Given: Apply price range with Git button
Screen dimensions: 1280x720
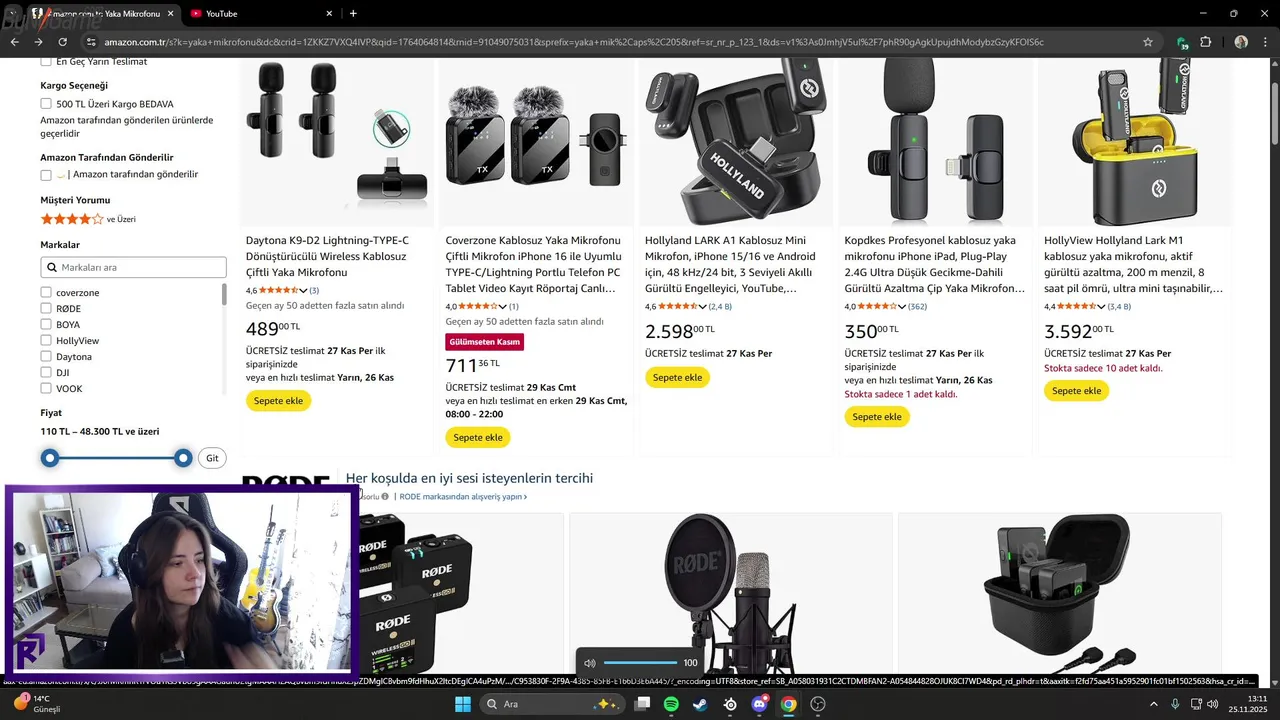Looking at the screenshot, I should (212, 458).
